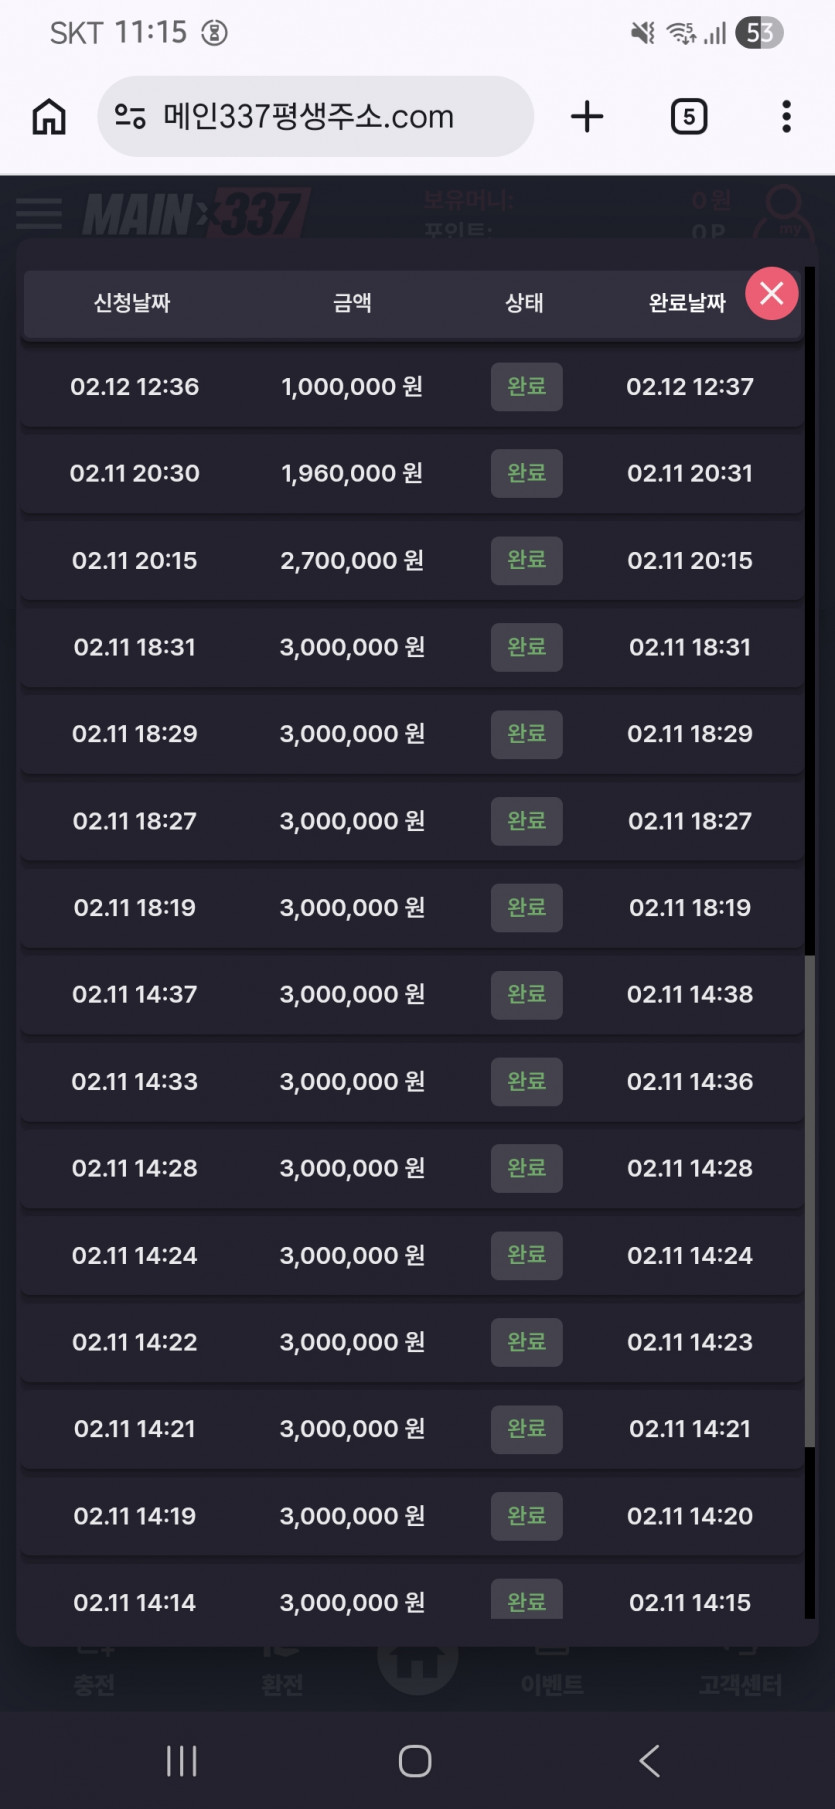This screenshot has width=835, height=1809.
Task: Tap the 완료 status on 2,700,000 원 row
Action: pos(526,560)
